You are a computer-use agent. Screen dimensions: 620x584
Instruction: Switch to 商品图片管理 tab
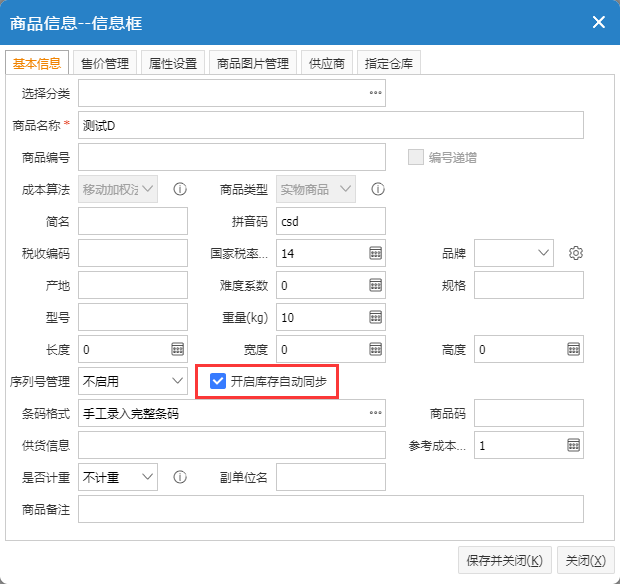[253, 63]
